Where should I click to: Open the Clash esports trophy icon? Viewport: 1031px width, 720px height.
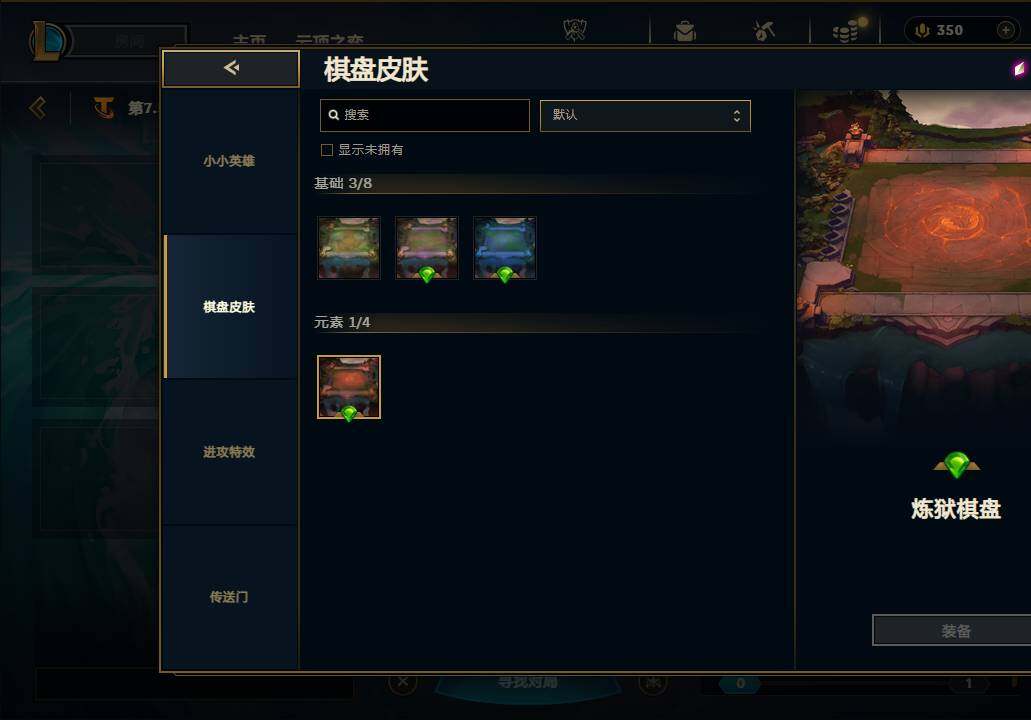click(575, 30)
